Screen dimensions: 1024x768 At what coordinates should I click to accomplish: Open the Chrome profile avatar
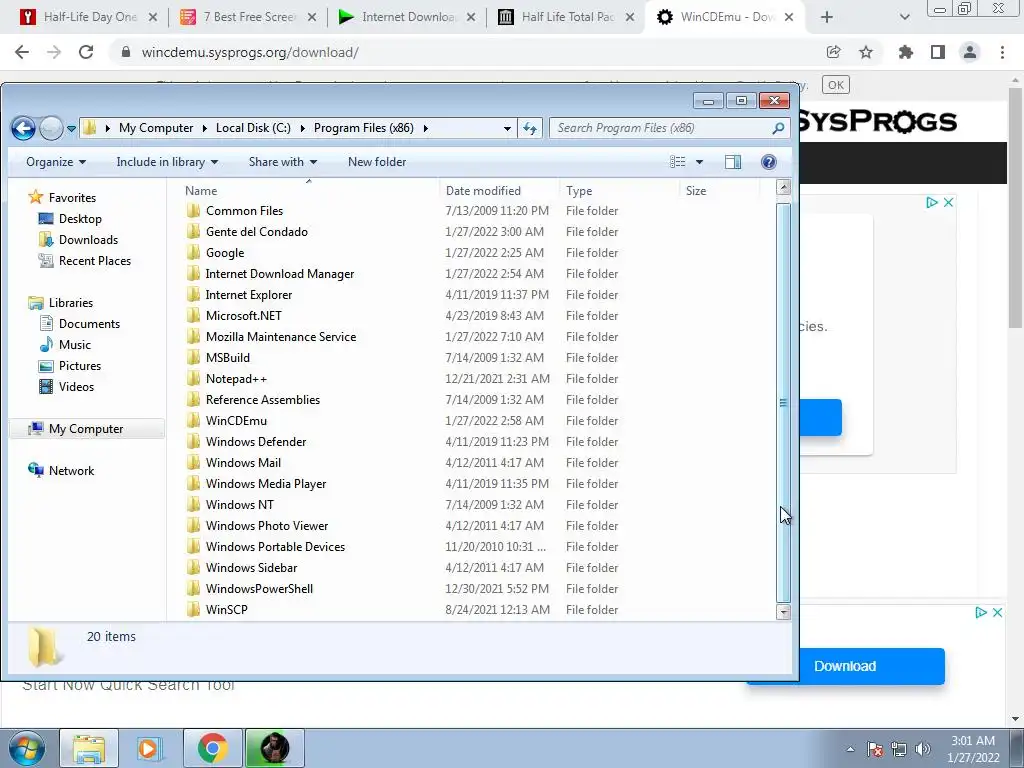pyautogui.click(x=970, y=52)
